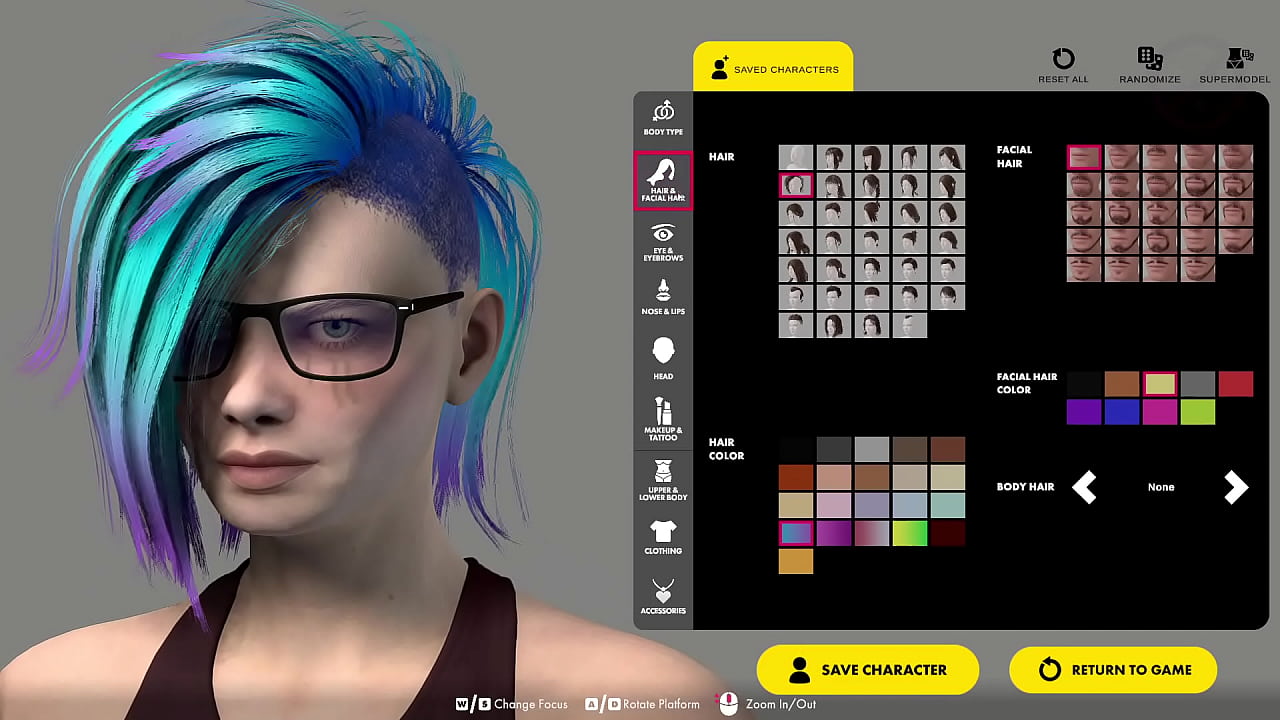
Task: Pick the green-yellow gradient hair color
Action: [910, 534]
